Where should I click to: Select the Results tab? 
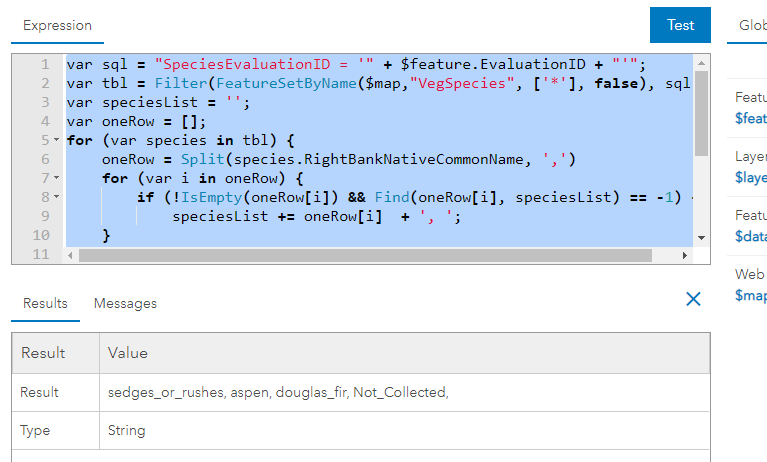[x=45, y=303]
